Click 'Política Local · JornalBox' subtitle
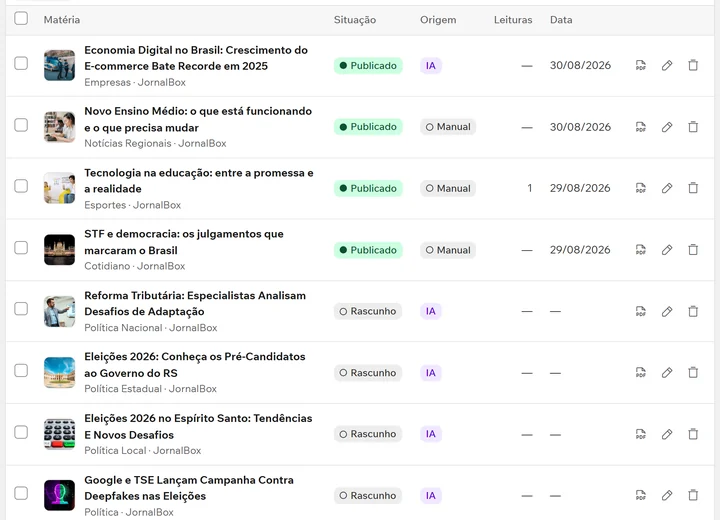The image size is (720, 520). click(142, 451)
